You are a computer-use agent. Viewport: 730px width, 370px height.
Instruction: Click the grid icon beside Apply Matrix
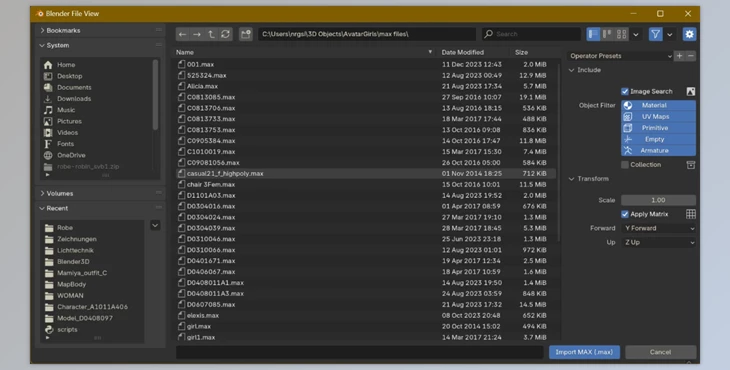(691, 214)
